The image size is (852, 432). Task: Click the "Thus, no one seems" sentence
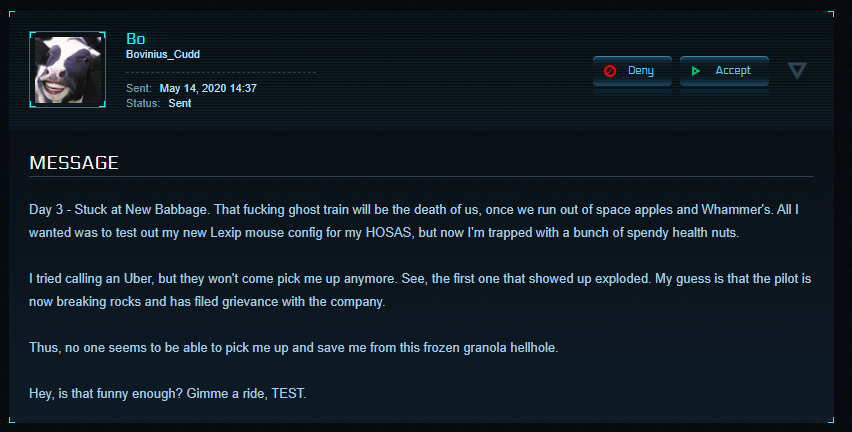click(301, 346)
